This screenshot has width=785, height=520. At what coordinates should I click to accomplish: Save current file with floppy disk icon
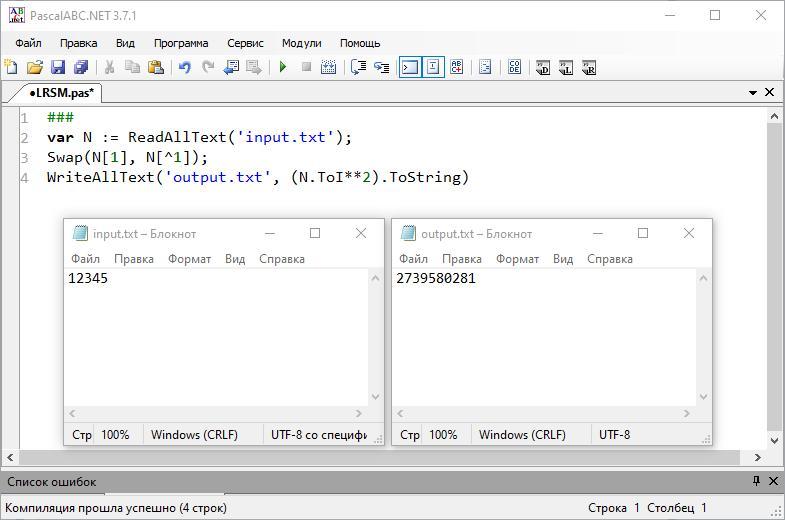[x=58, y=67]
